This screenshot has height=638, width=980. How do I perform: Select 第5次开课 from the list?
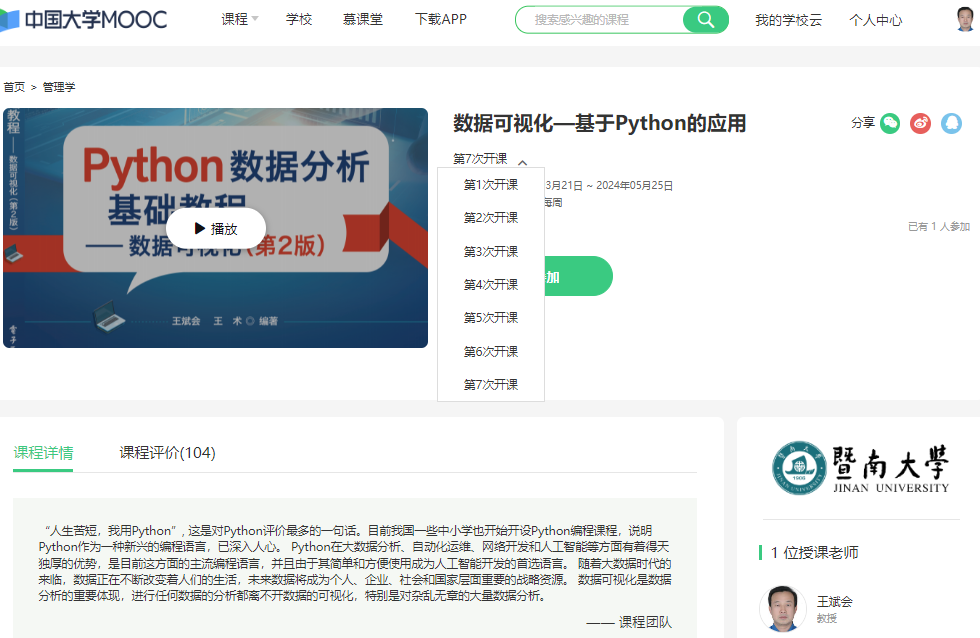point(491,317)
